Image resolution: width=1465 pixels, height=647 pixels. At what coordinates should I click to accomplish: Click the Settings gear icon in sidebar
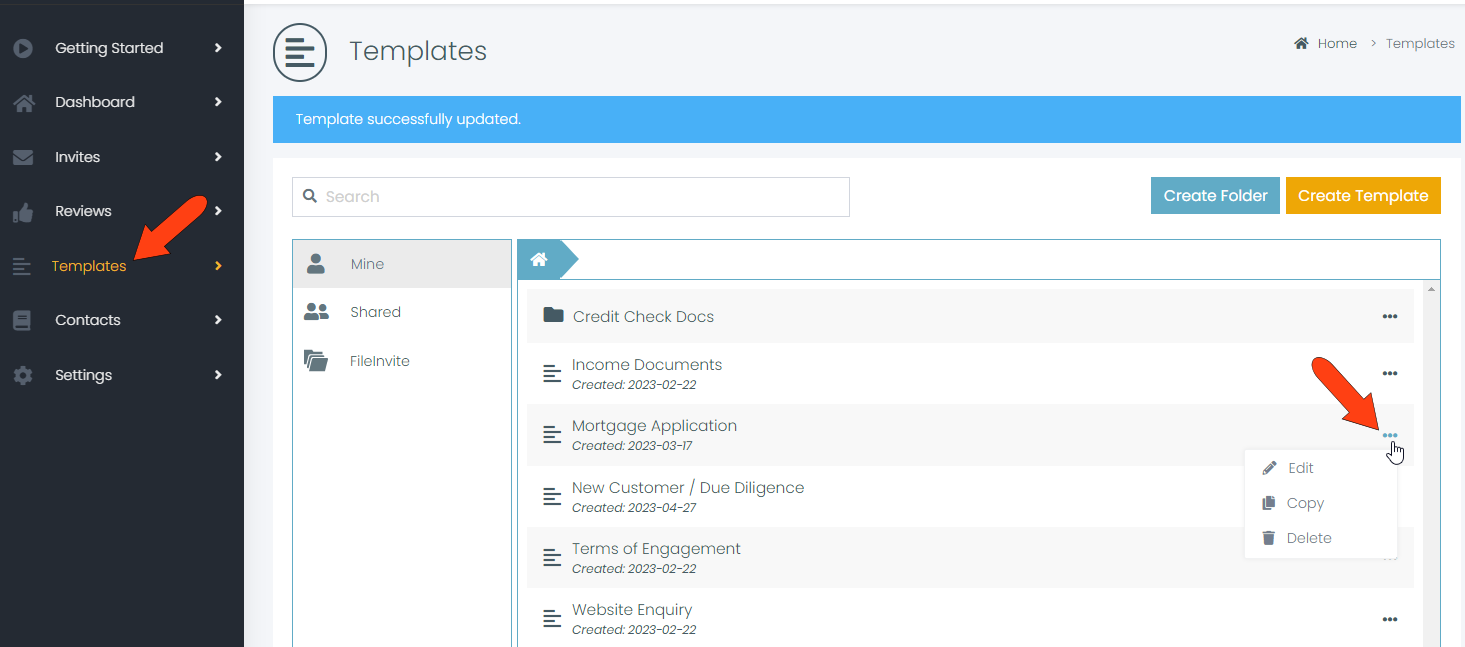click(23, 375)
